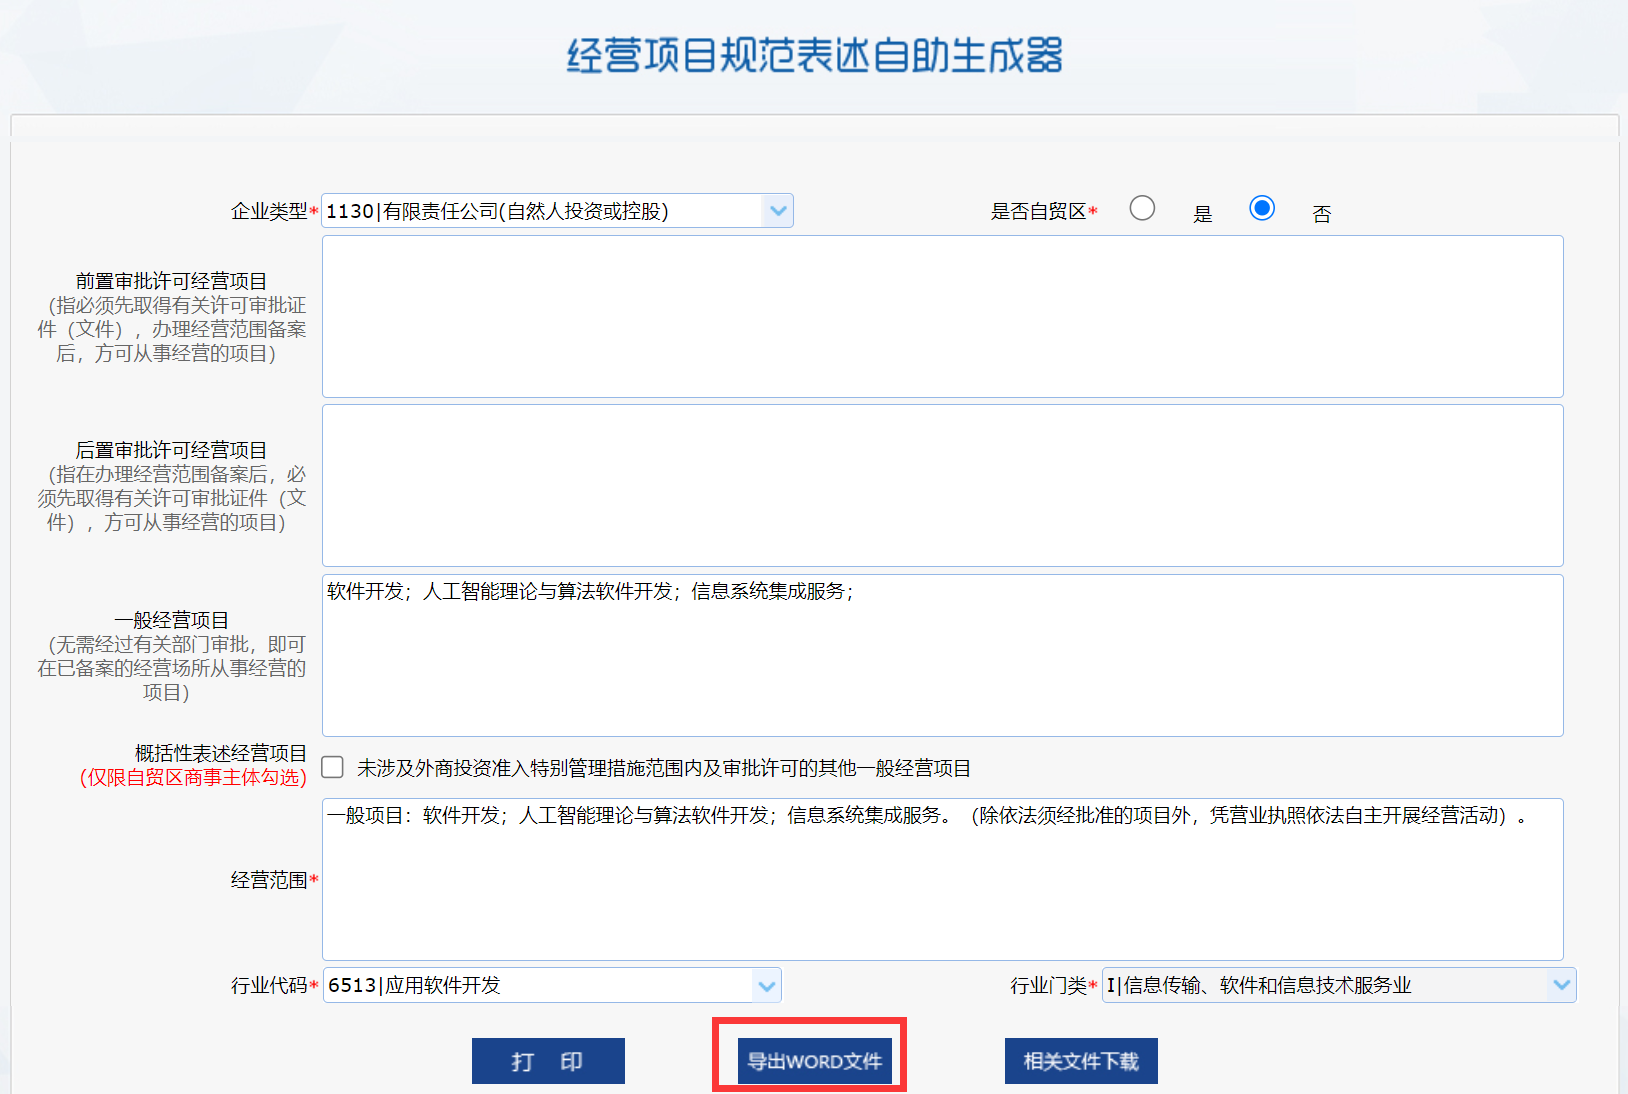Screen dimensions: 1628x1094
Task: Click the 经营范围 field label
Action: (x=269, y=880)
